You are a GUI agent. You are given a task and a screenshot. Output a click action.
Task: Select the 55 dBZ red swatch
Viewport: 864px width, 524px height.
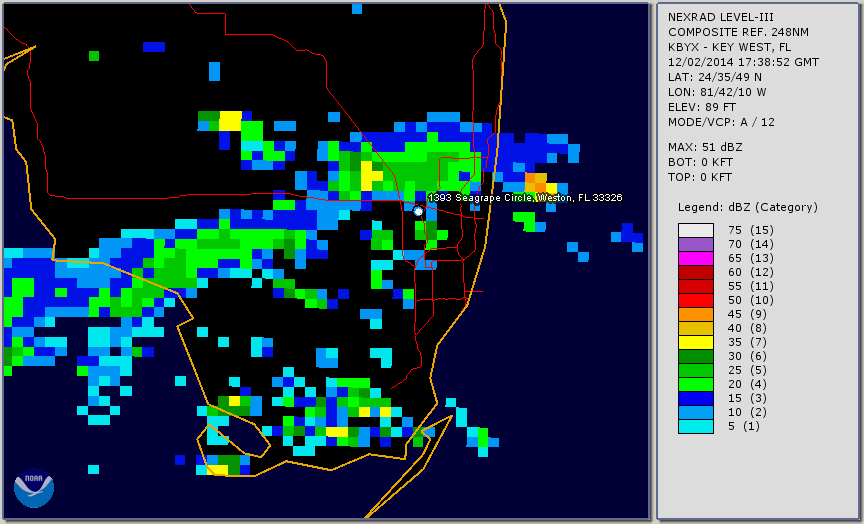(x=695, y=287)
